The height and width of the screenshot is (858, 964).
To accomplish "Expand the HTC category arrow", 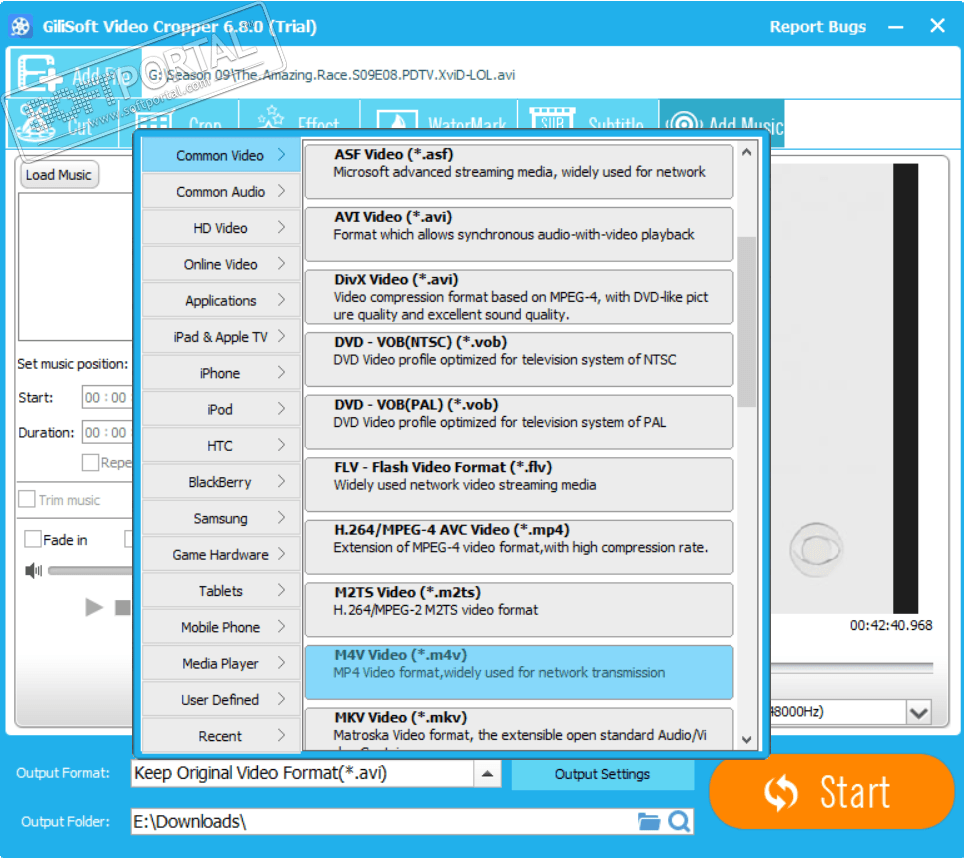I will [x=281, y=445].
